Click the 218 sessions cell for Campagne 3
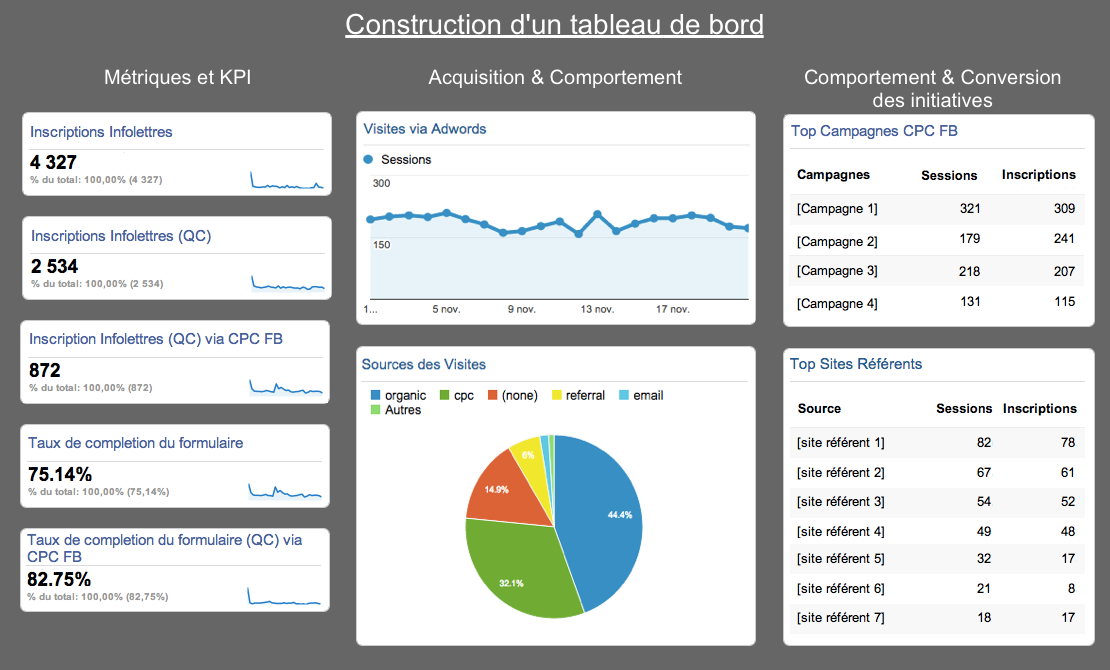1110x670 pixels. [x=970, y=271]
